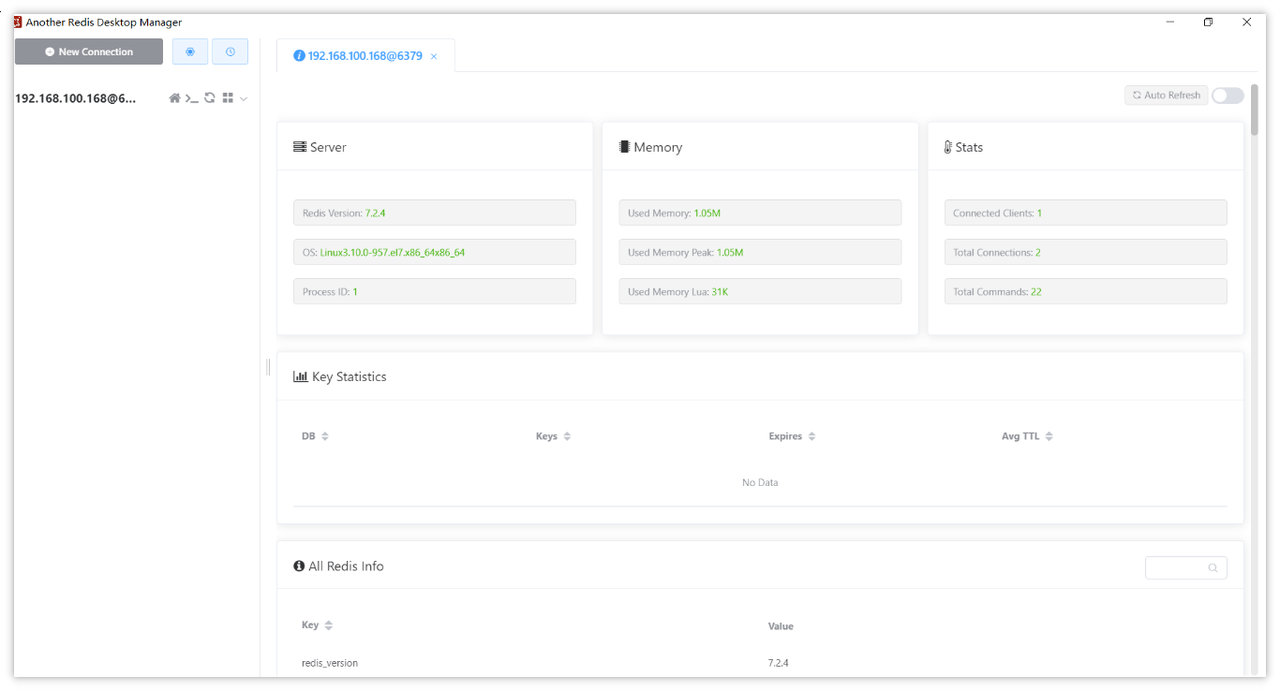This screenshot has height=691, width=1280.
Task: Click the Used Memory 1.05M field
Action: (x=760, y=213)
